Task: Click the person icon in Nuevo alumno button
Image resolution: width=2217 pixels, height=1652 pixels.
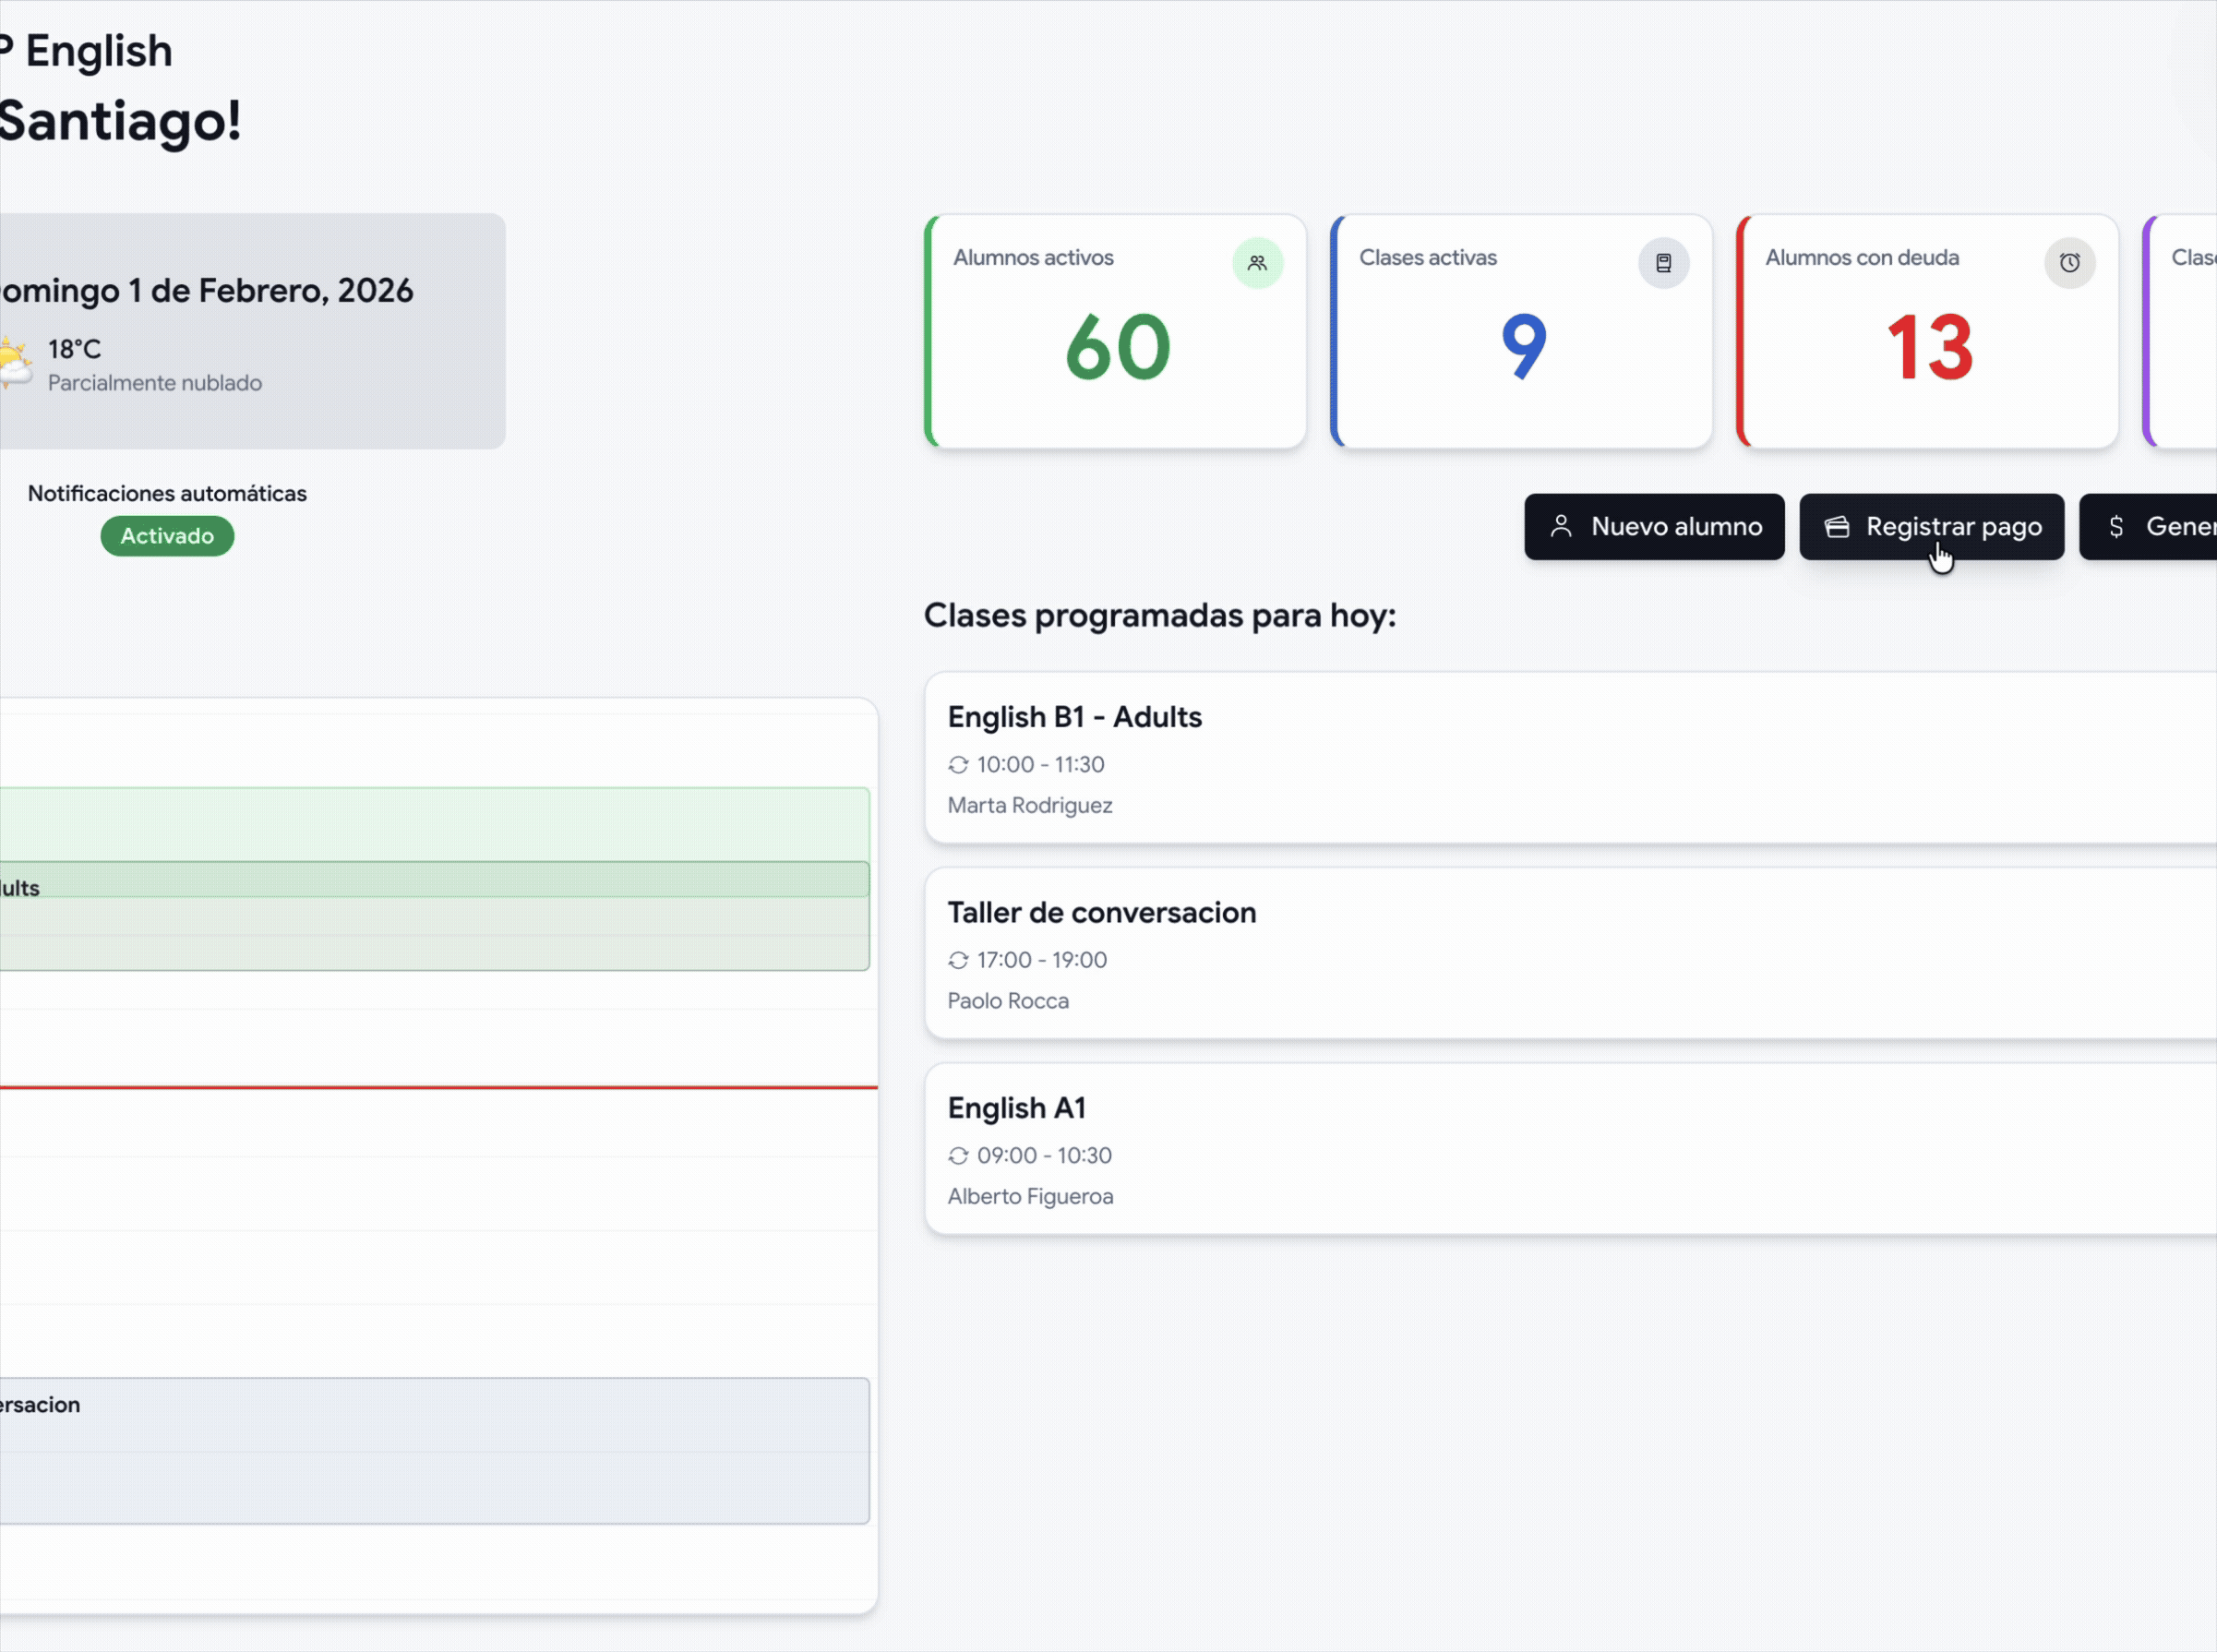Action: tap(1561, 526)
